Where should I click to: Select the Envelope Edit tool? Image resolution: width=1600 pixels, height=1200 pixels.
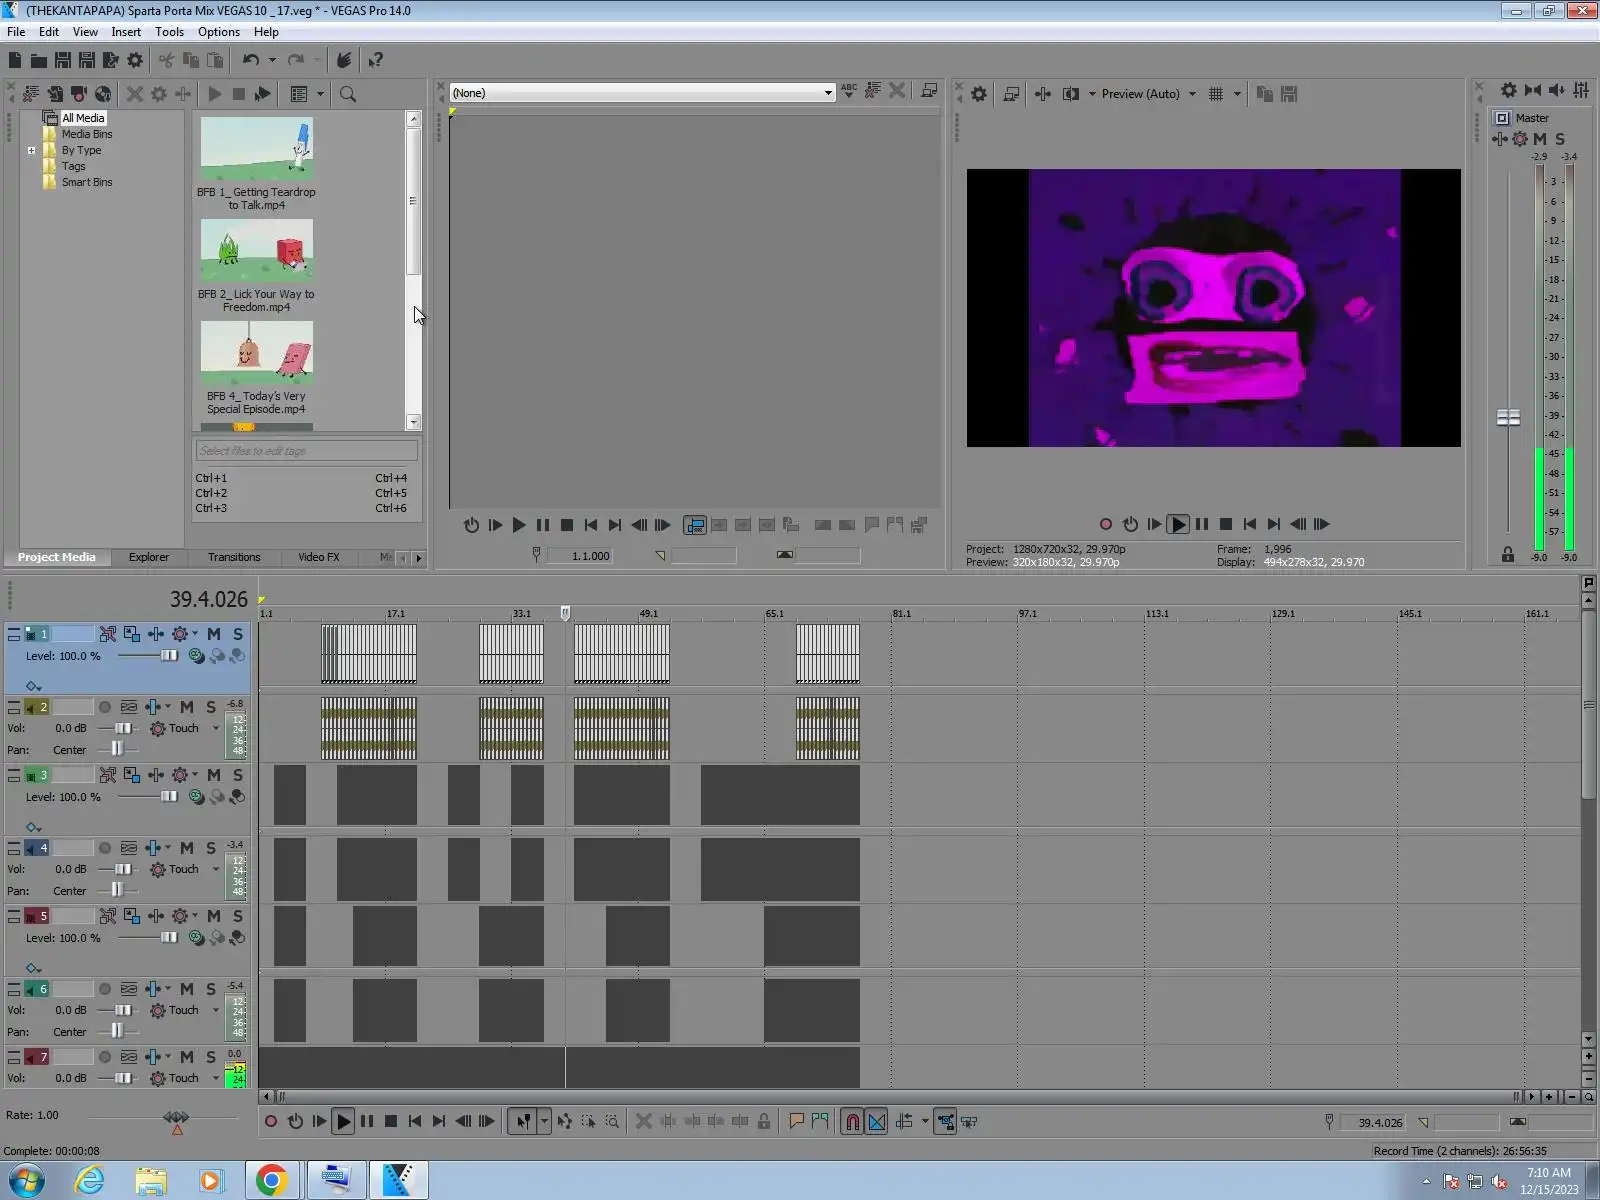coord(565,1122)
